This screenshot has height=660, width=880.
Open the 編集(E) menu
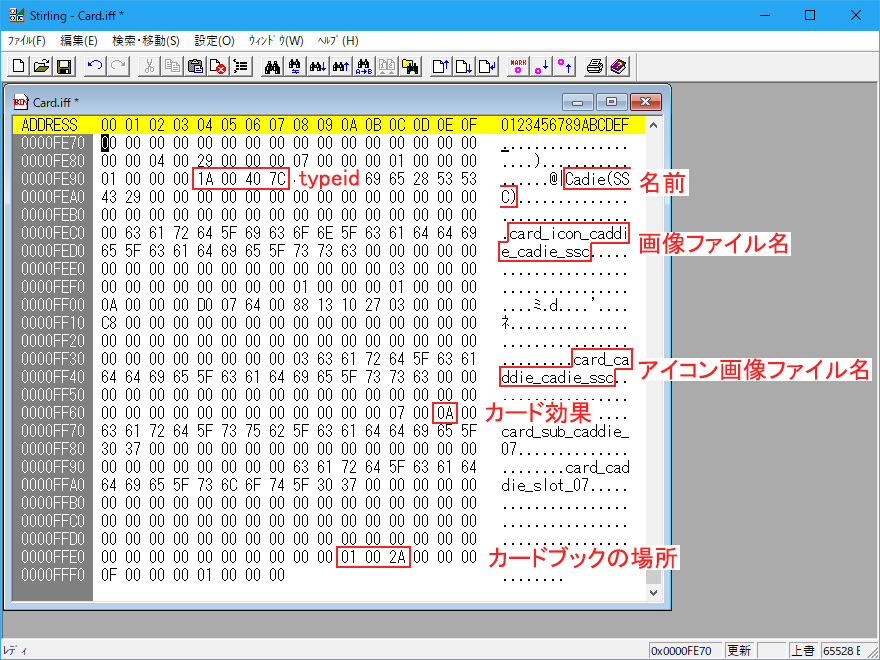point(79,41)
